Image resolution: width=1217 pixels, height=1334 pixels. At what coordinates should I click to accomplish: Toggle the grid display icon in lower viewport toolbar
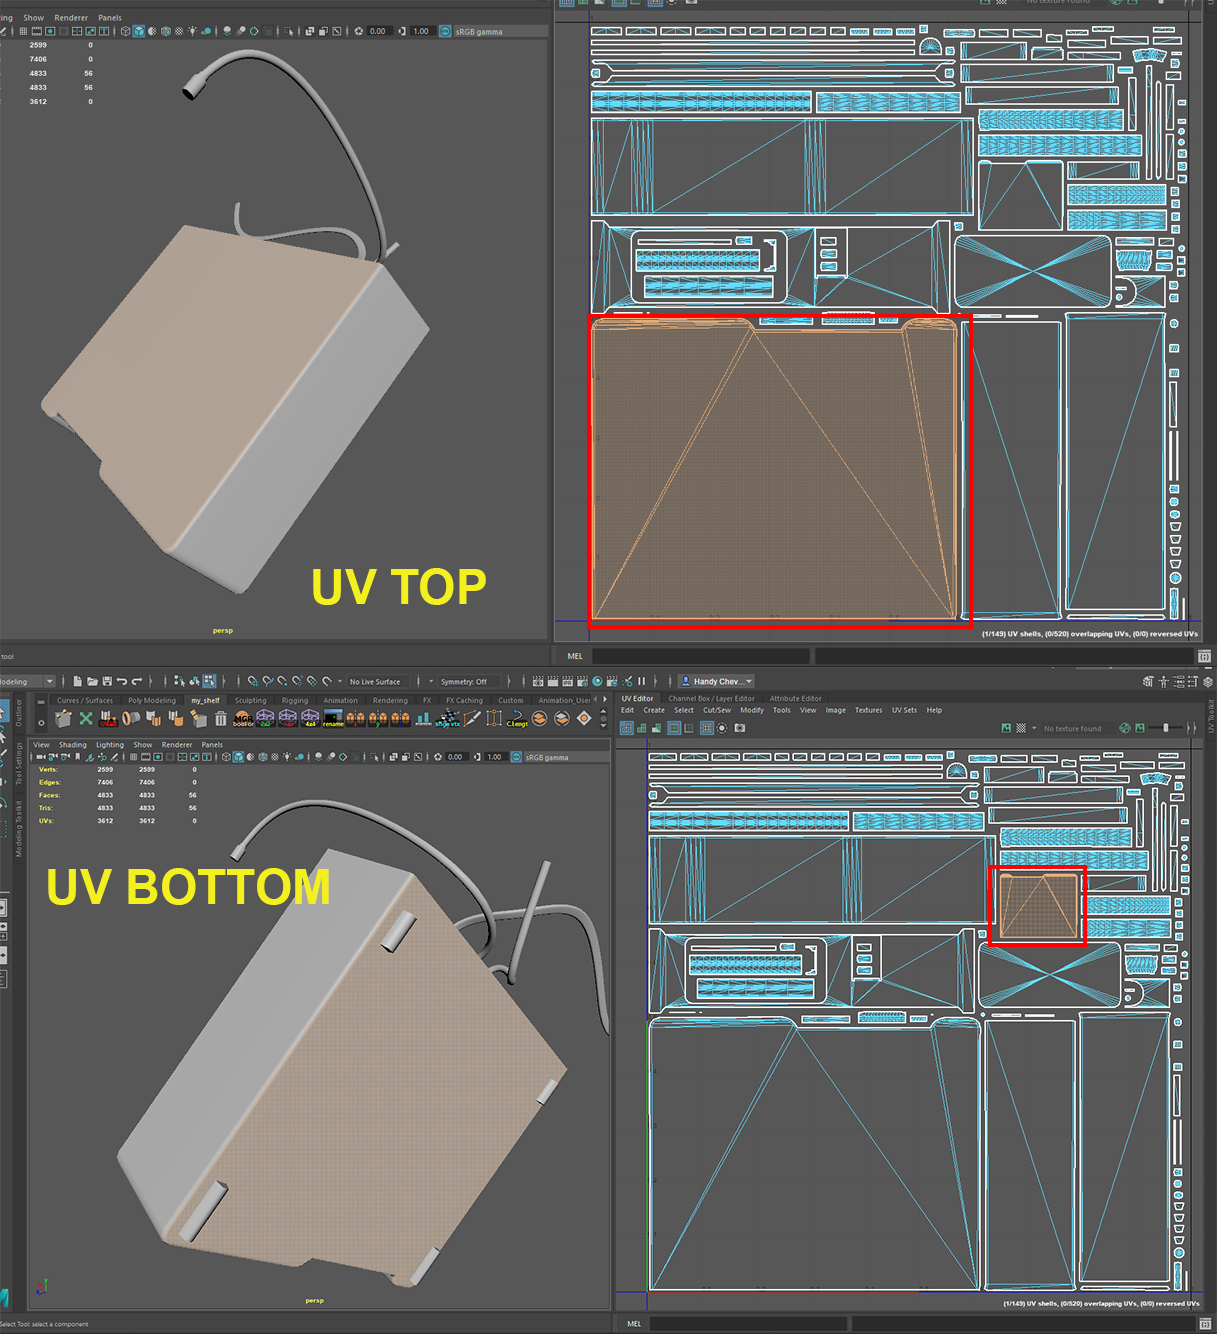pos(133,757)
